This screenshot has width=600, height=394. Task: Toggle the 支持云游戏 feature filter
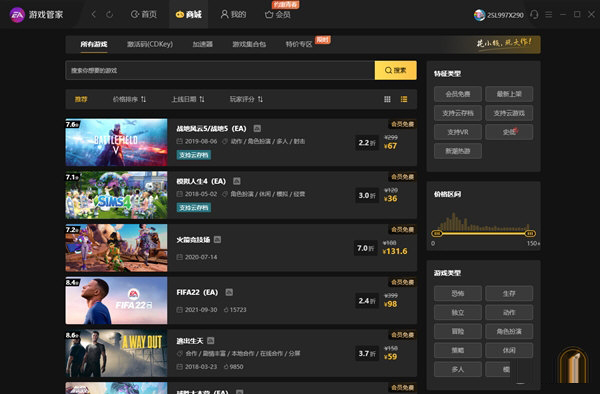click(509, 113)
